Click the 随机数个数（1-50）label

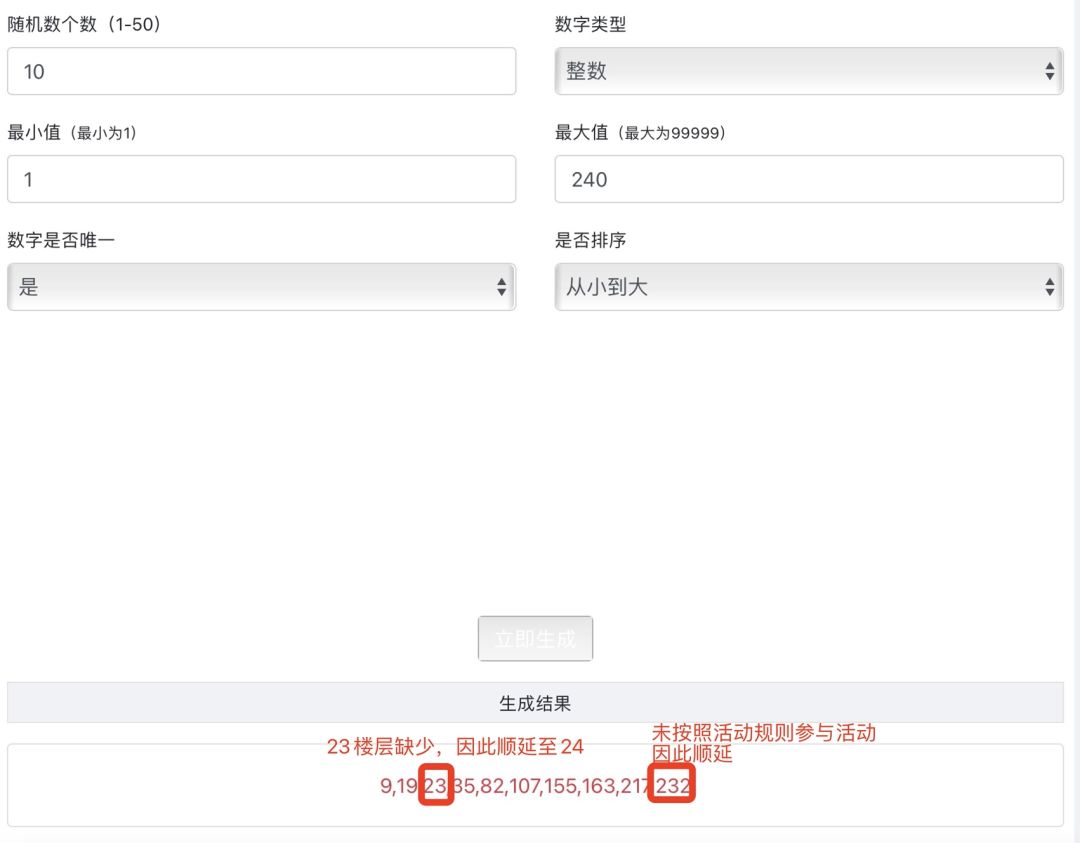click(84, 25)
